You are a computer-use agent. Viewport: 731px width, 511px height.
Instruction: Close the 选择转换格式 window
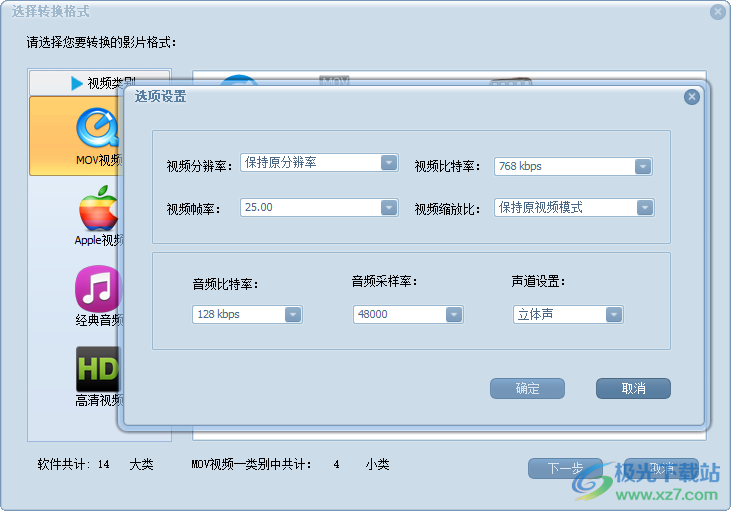717,12
